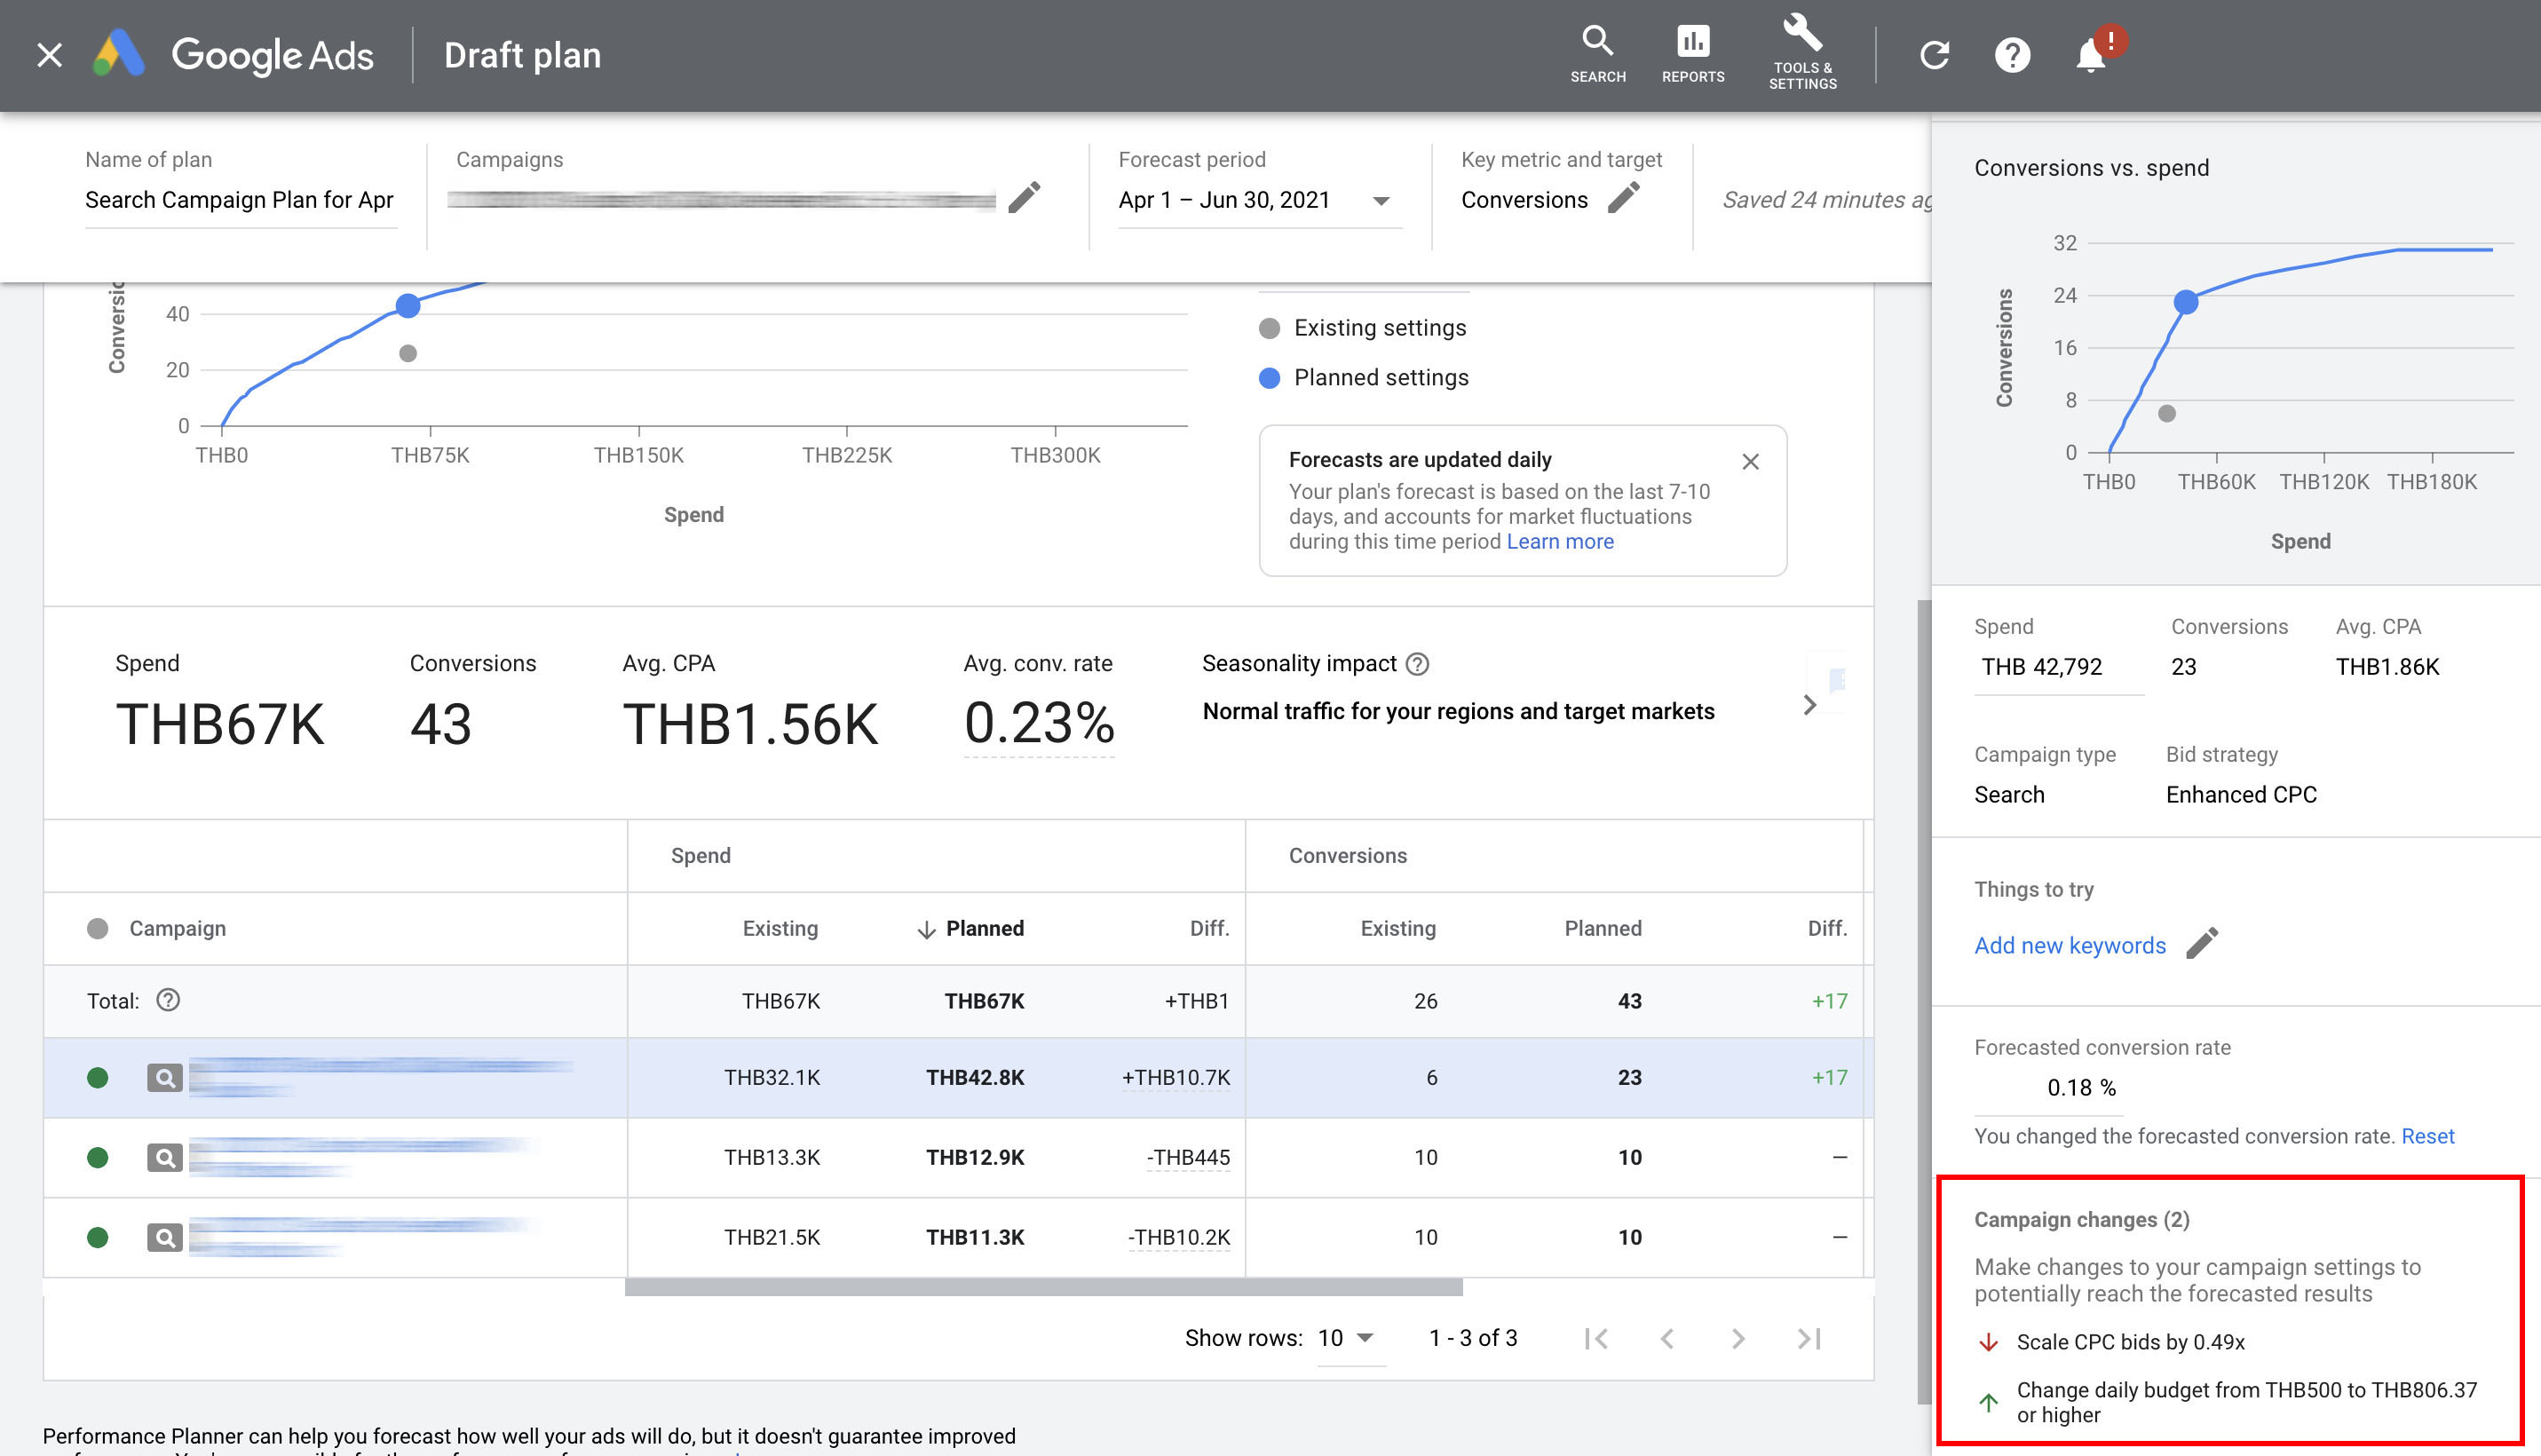Open the Tools & Settings menu
Viewport: 2541px width, 1456px height.
pyautogui.click(x=1801, y=52)
